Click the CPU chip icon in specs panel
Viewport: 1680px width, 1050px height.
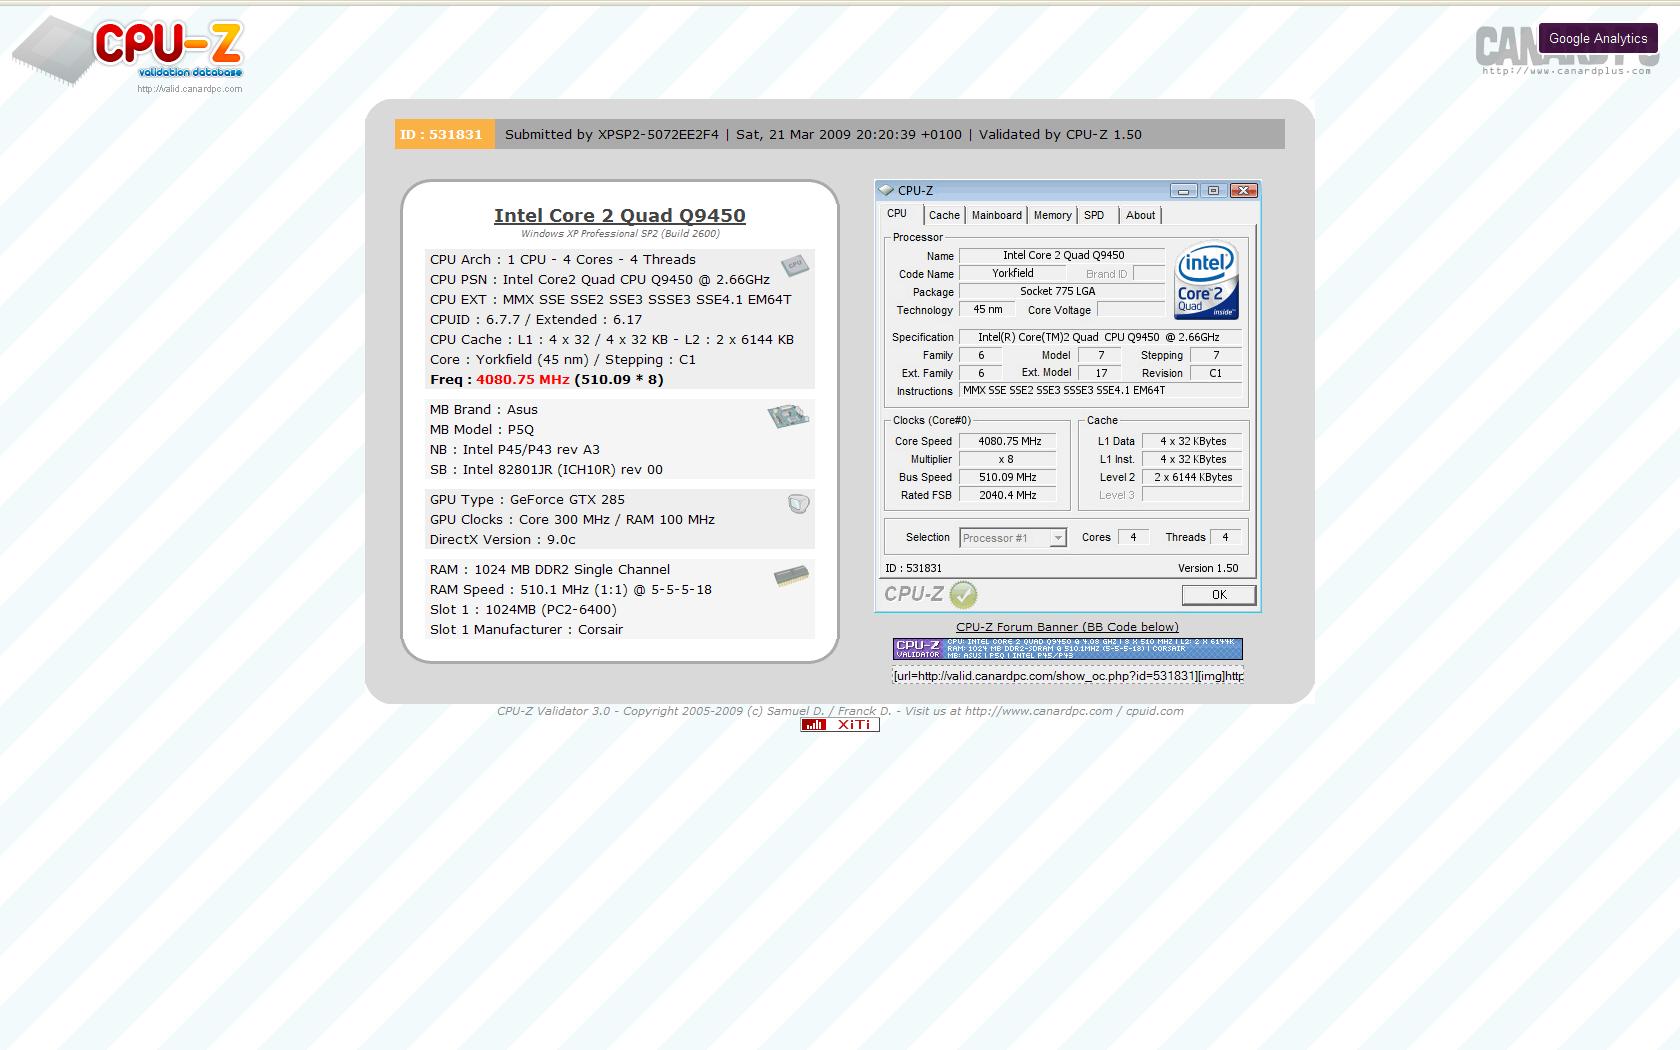tap(795, 265)
